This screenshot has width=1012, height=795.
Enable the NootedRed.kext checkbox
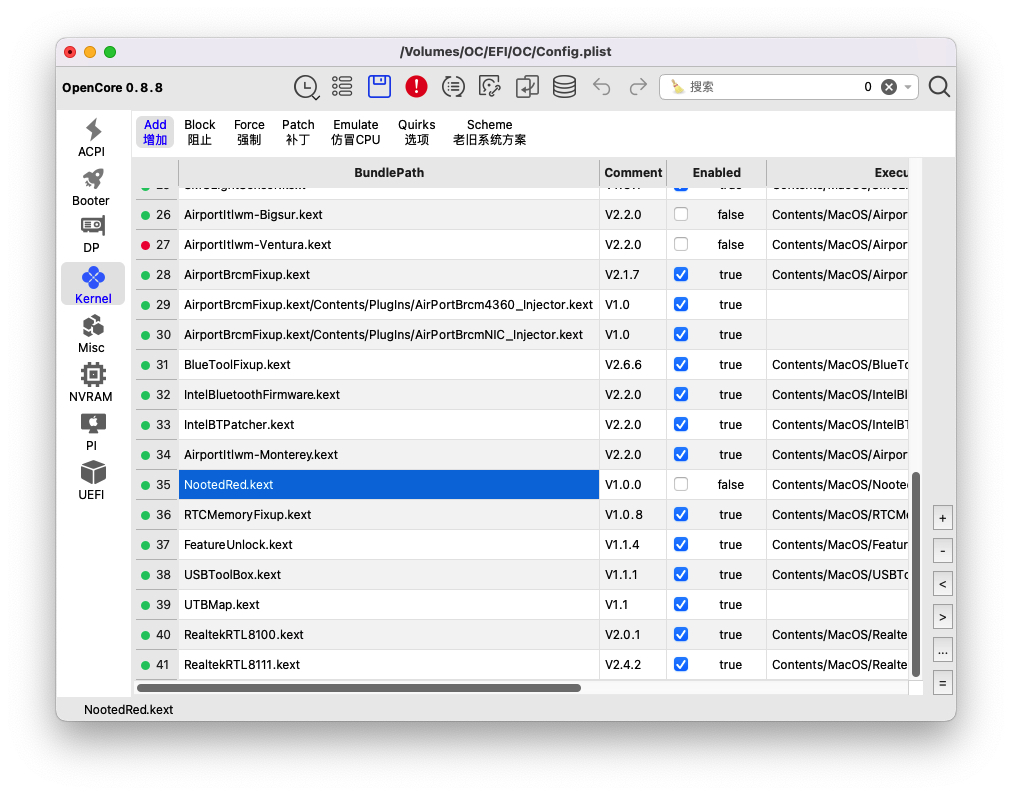tap(681, 485)
